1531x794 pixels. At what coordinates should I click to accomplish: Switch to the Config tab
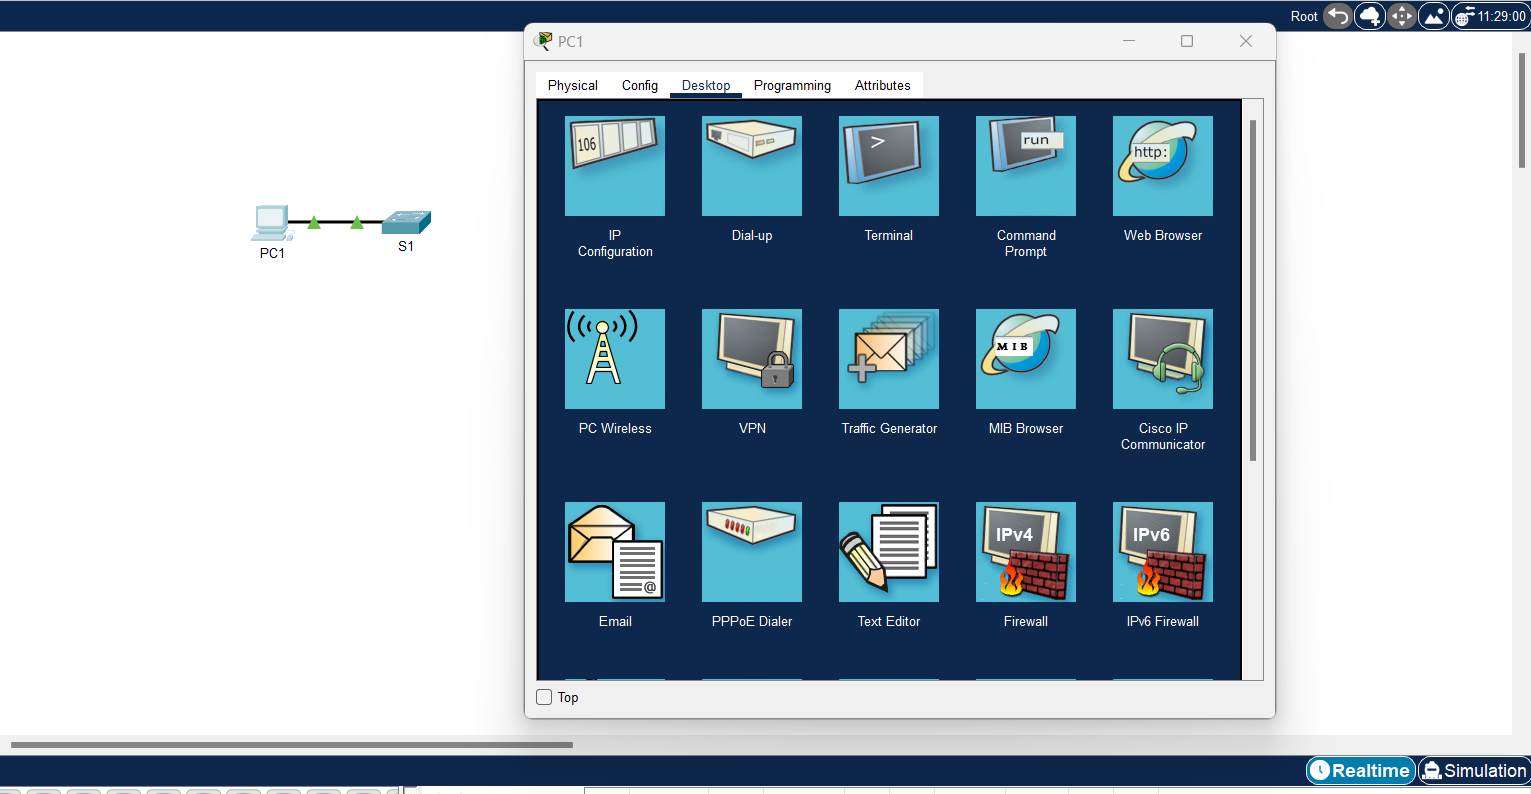pos(639,85)
